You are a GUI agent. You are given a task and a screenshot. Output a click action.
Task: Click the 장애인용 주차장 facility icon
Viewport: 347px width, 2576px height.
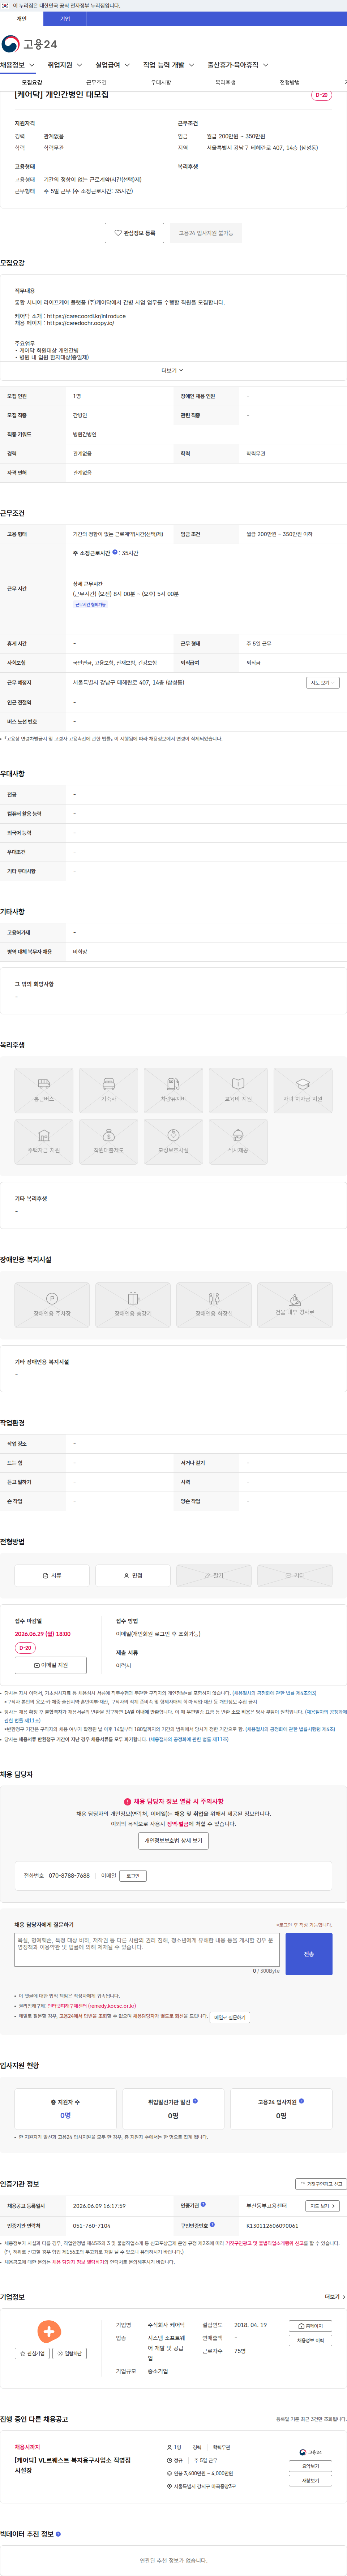(52, 1305)
